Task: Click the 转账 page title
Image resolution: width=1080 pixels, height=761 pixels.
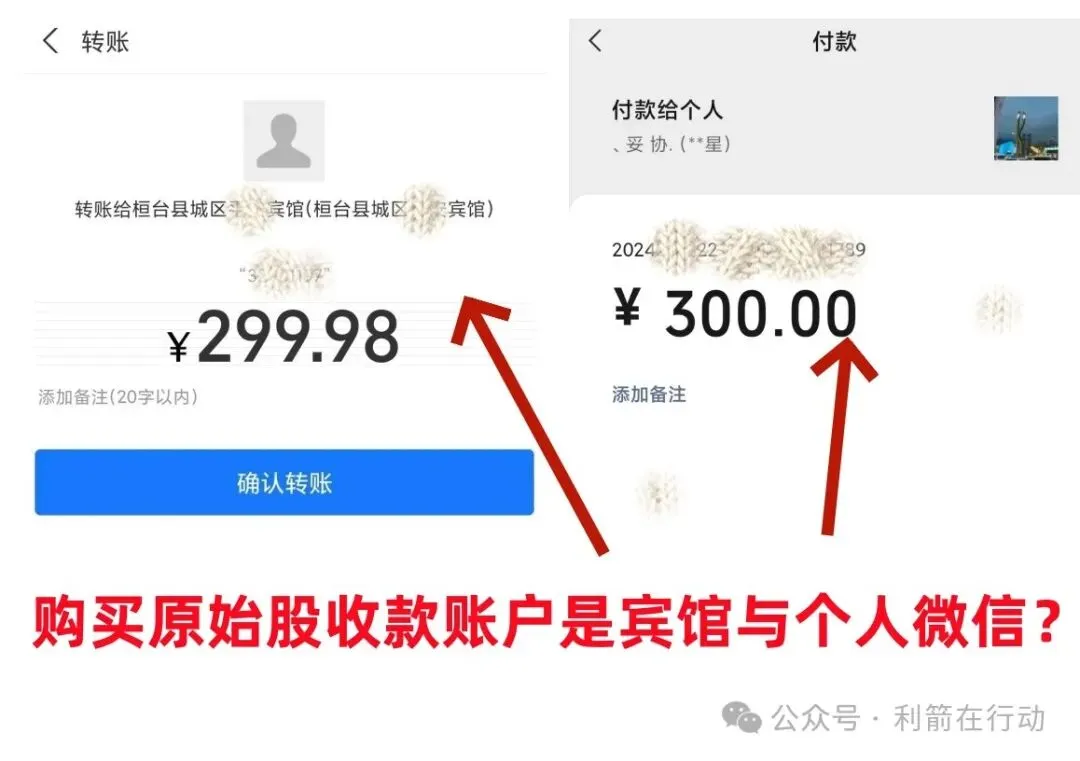Action: tap(105, 41)
